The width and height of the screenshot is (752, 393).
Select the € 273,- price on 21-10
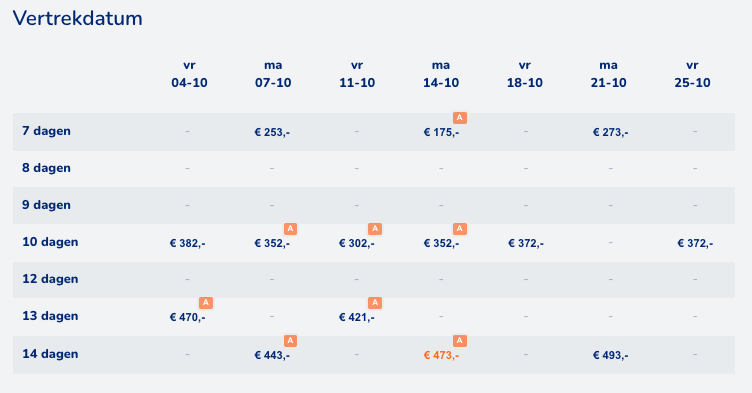pos(611,132)
